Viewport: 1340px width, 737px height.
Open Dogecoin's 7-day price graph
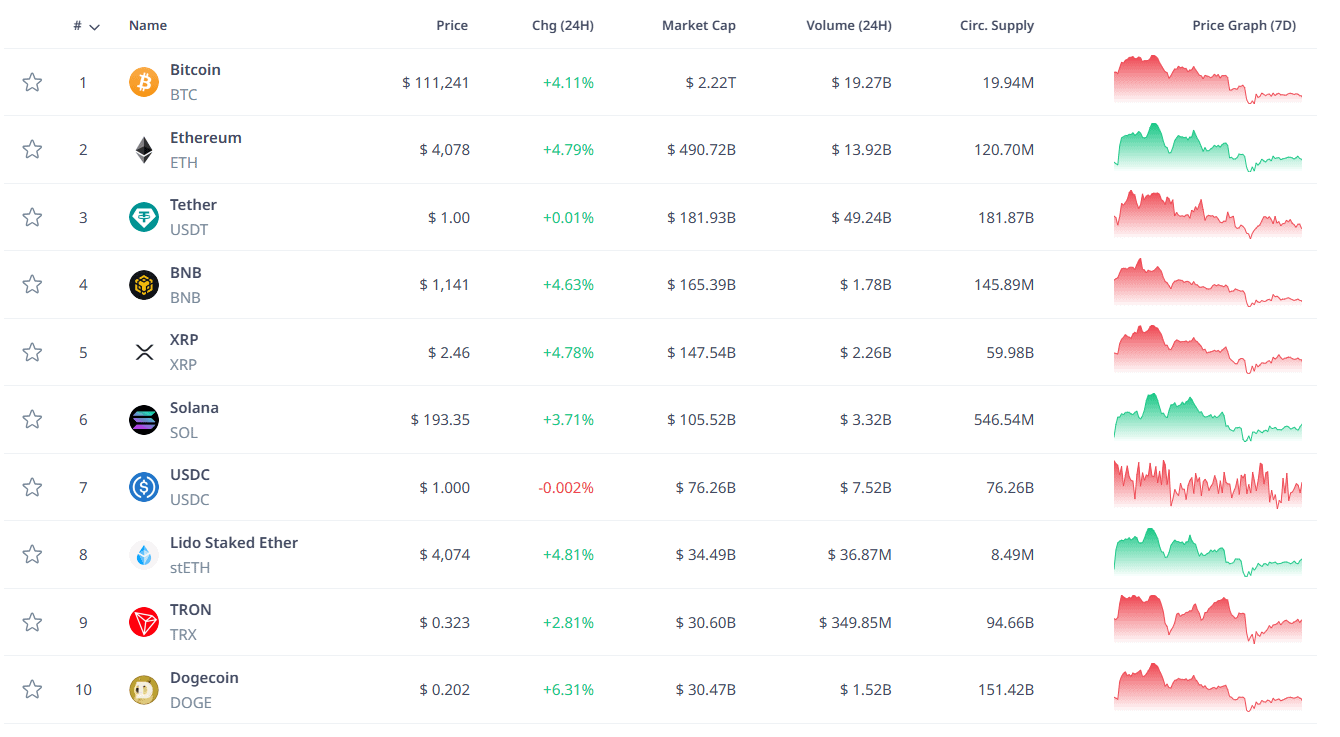(1208, 688)
